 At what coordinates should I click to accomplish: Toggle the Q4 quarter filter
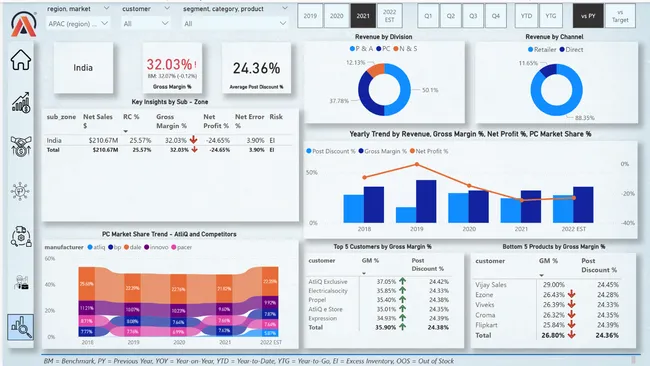pos(495,16)
